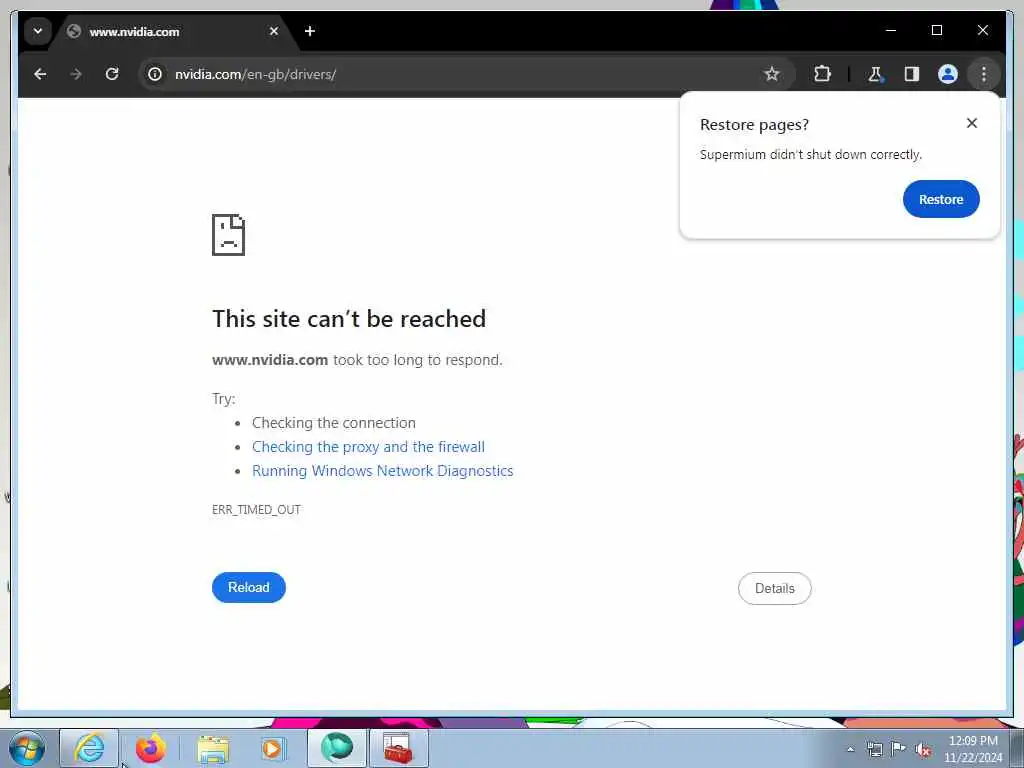Show hidden tray icons arrow

850,749
